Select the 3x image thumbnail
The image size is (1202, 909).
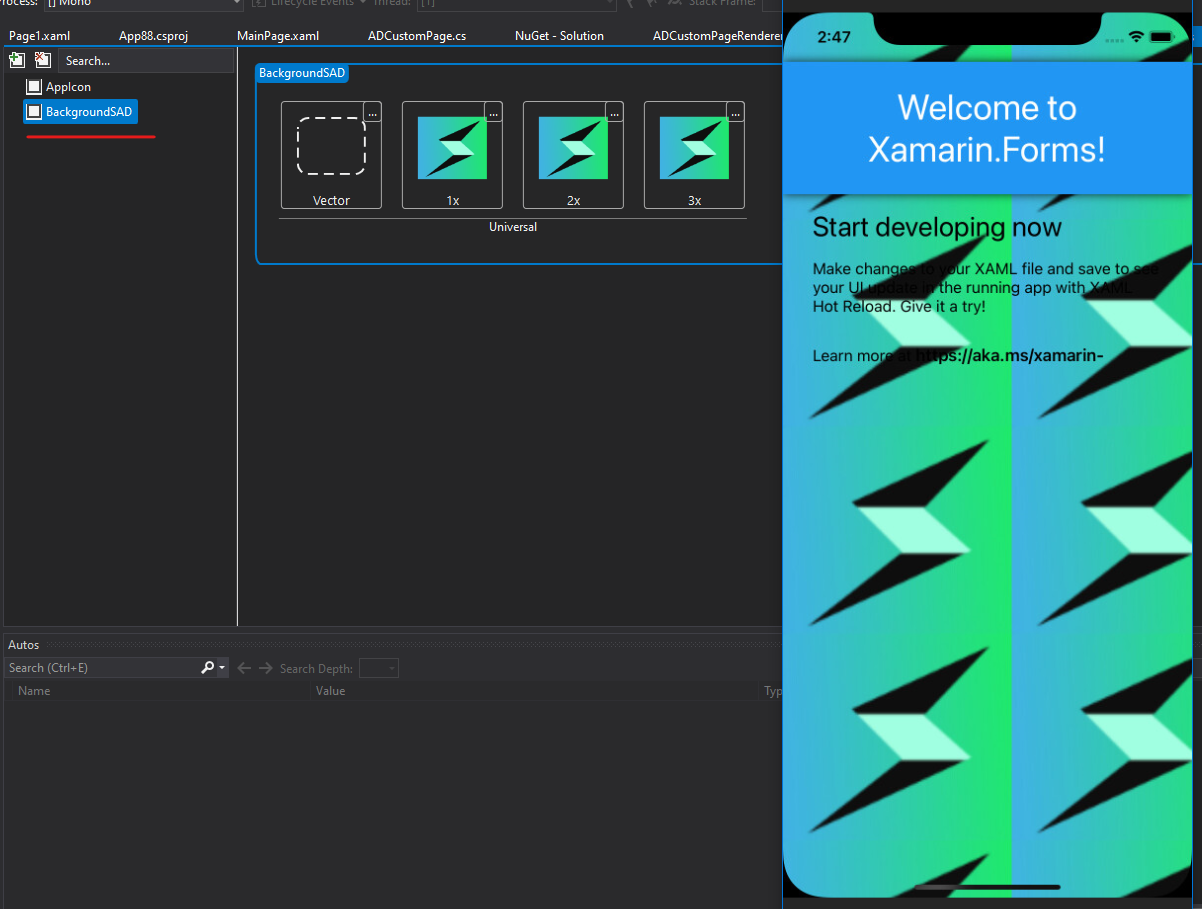[x=694, y=147]
